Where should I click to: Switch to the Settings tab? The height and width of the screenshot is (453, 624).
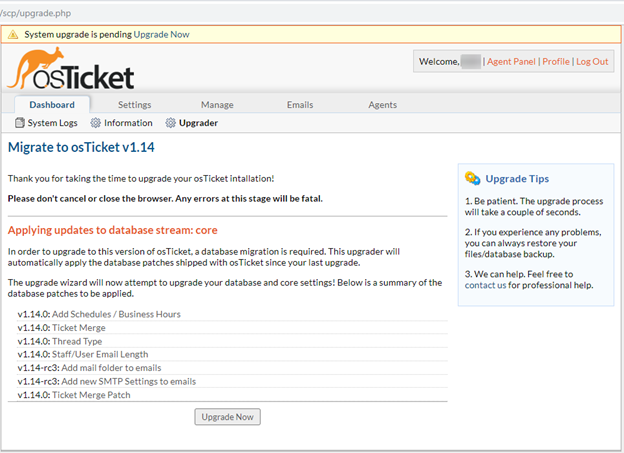(135, 105)
